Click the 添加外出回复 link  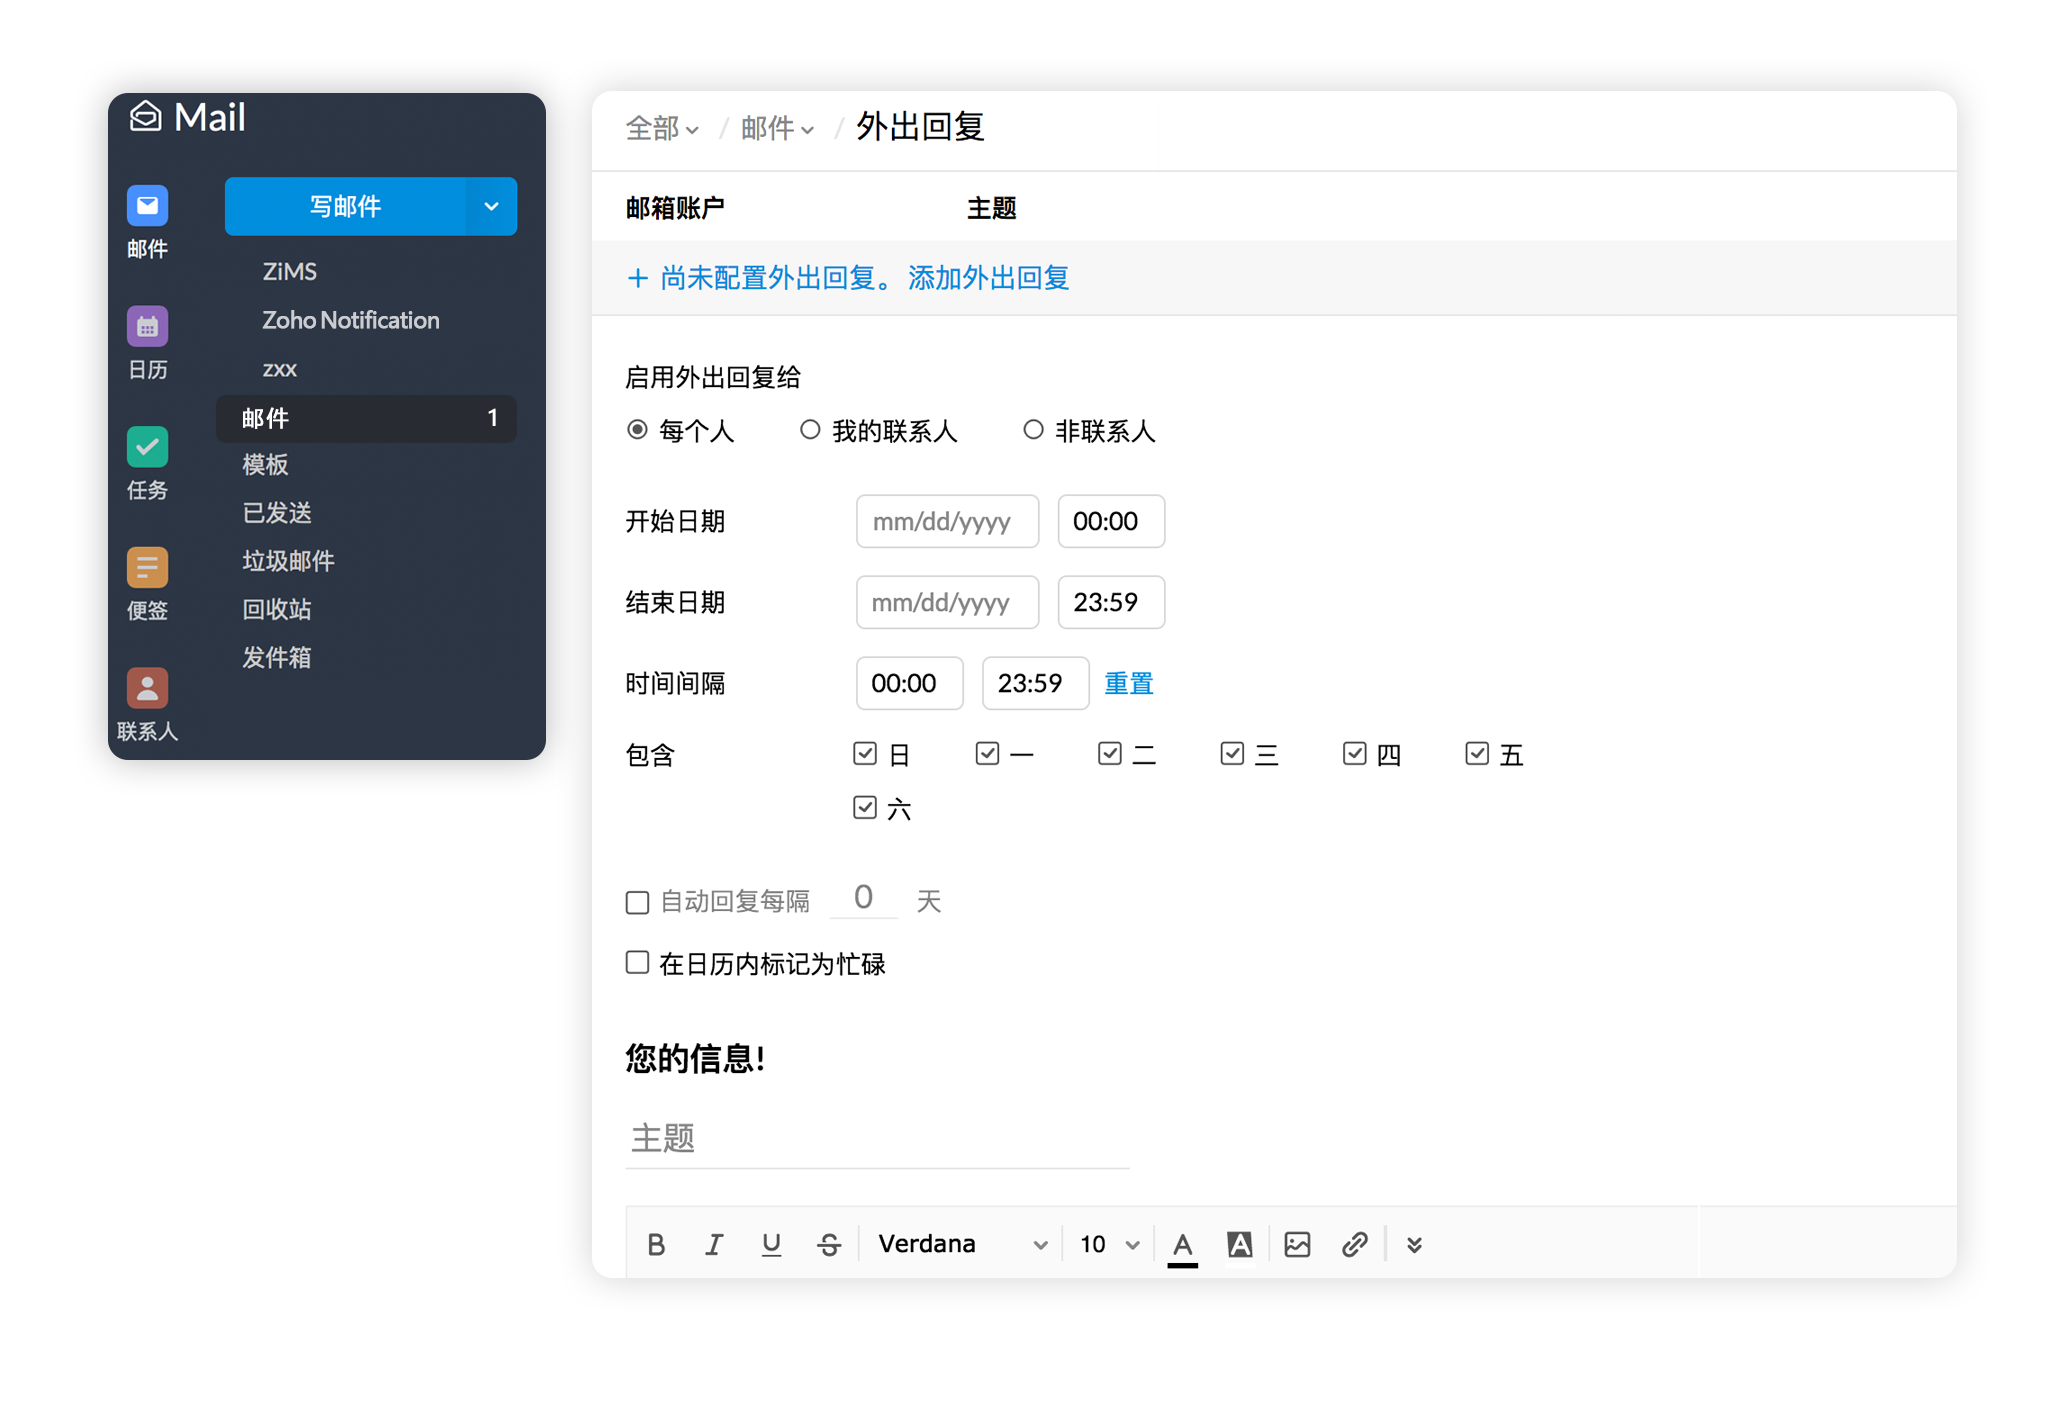click(988, 278)
